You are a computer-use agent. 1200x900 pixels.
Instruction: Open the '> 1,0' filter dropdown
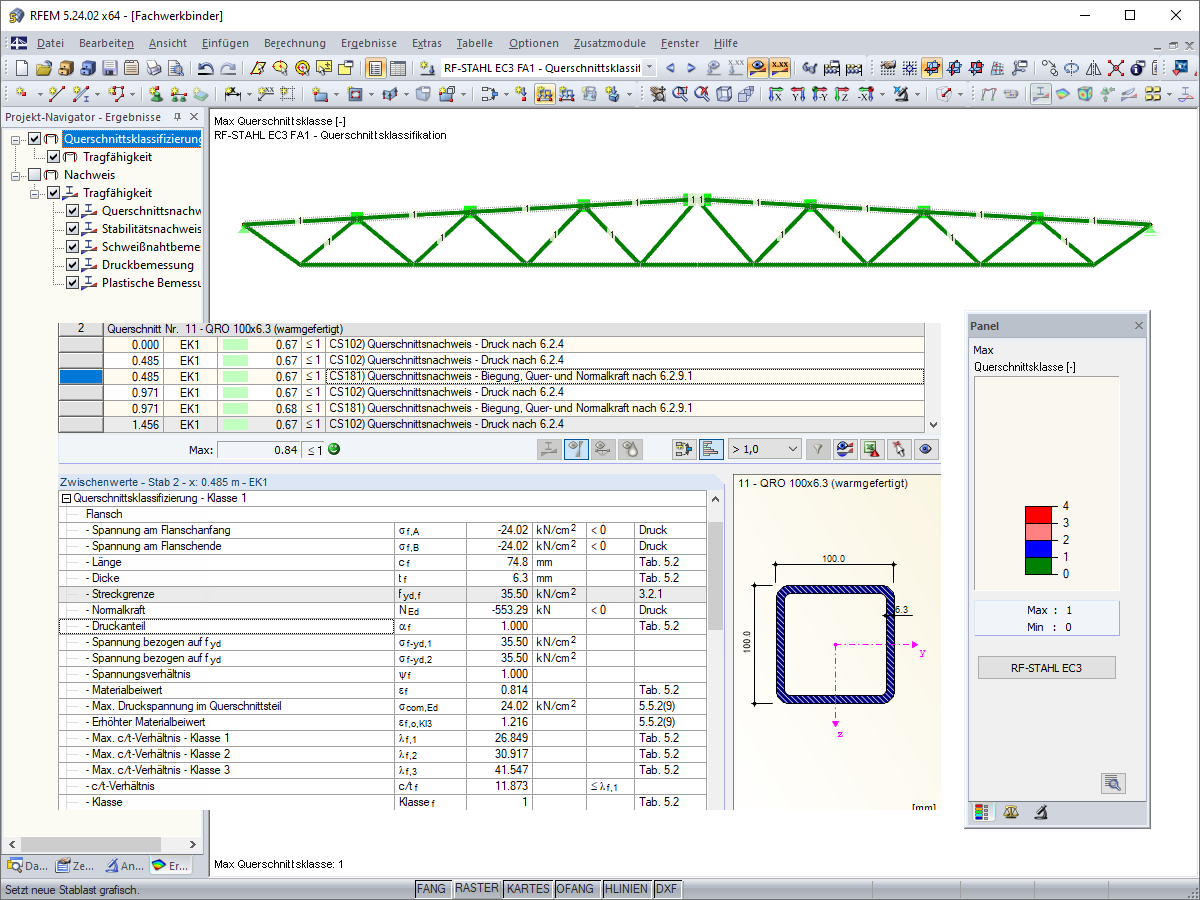pos(765,449)
